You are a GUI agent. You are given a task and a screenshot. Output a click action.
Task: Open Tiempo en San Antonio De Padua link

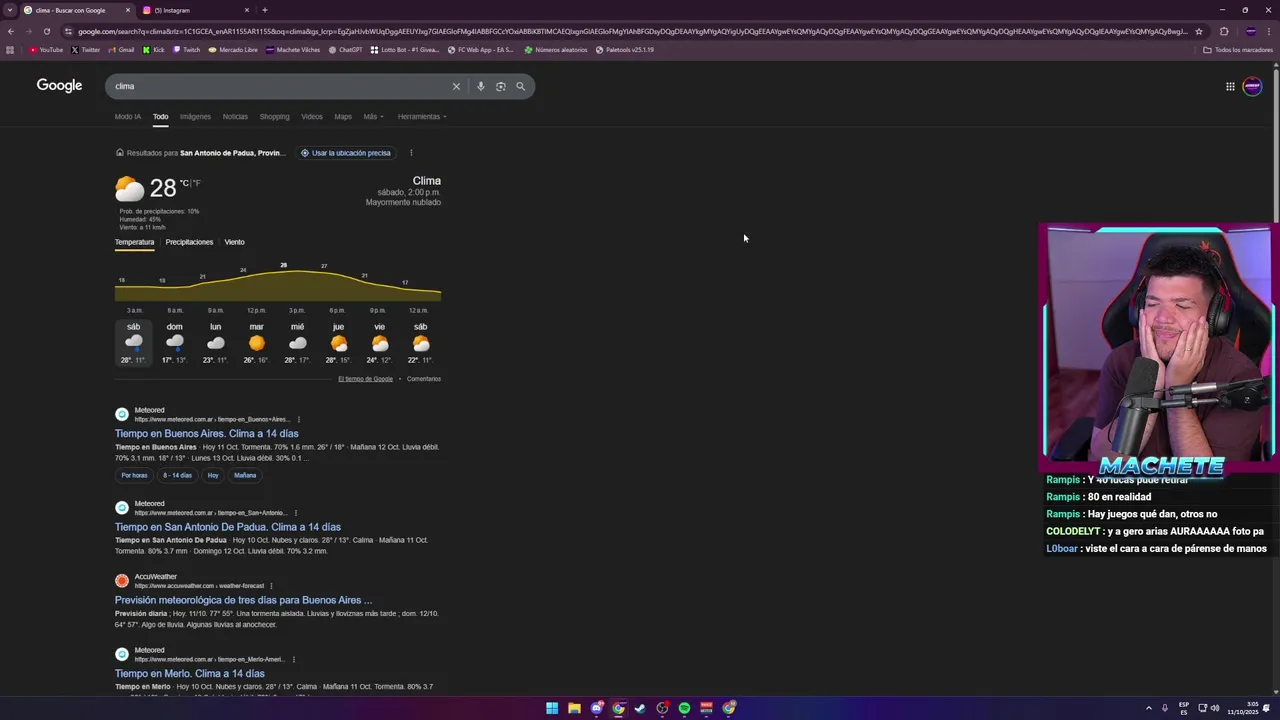pos(228,527)
